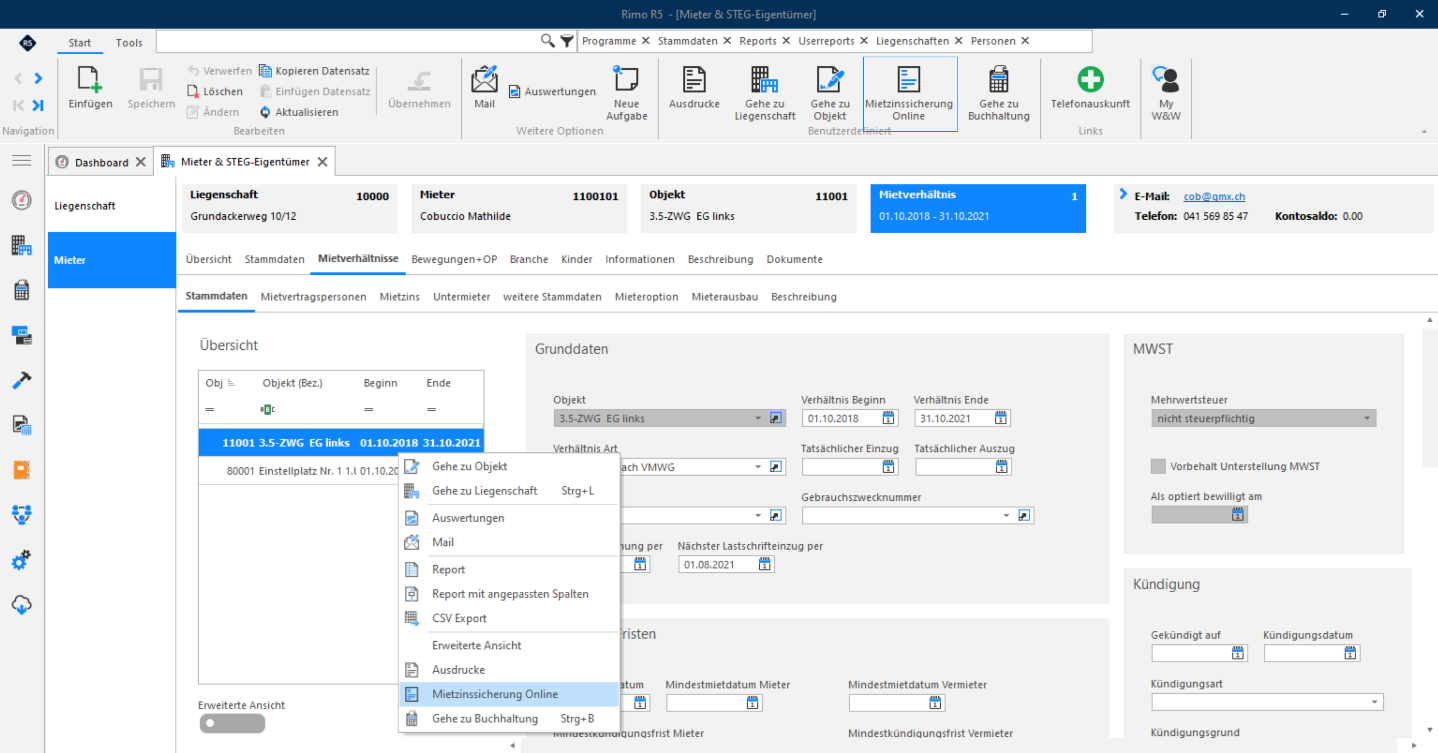Collapse the ribbon with the small arrow
Viewport: 1438px width, 753px height.
[x=1422, y=131]
